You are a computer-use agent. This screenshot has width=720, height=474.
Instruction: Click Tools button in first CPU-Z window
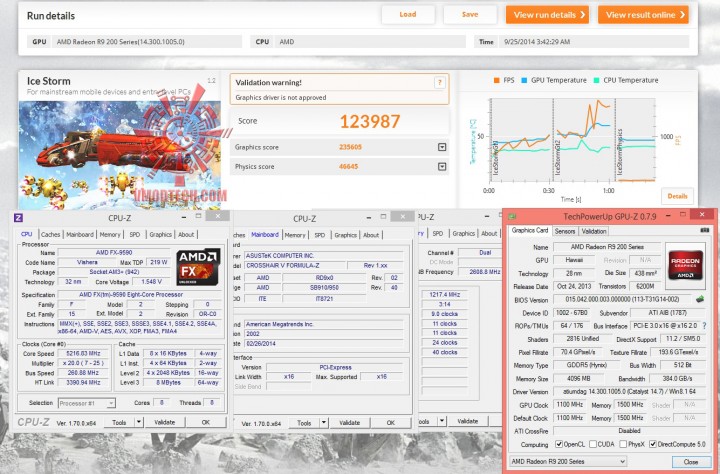click(119, 422)
